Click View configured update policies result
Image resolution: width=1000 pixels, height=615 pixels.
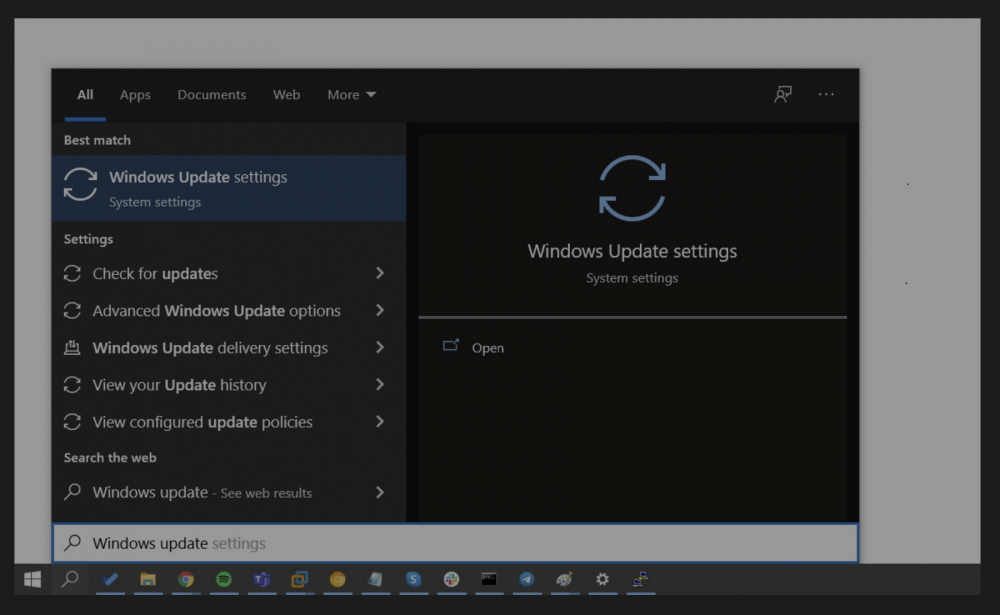click(x=202, y=422)
